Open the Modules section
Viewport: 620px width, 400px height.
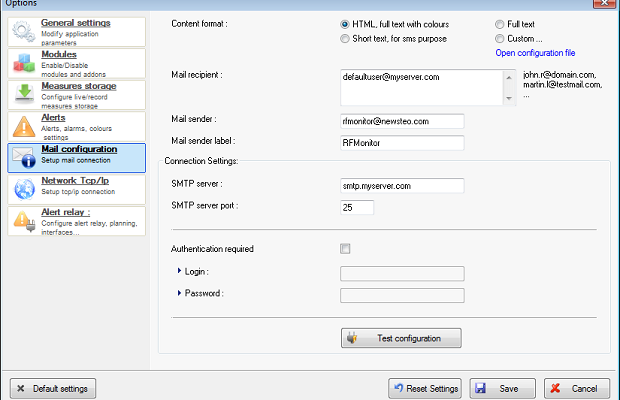76,63
